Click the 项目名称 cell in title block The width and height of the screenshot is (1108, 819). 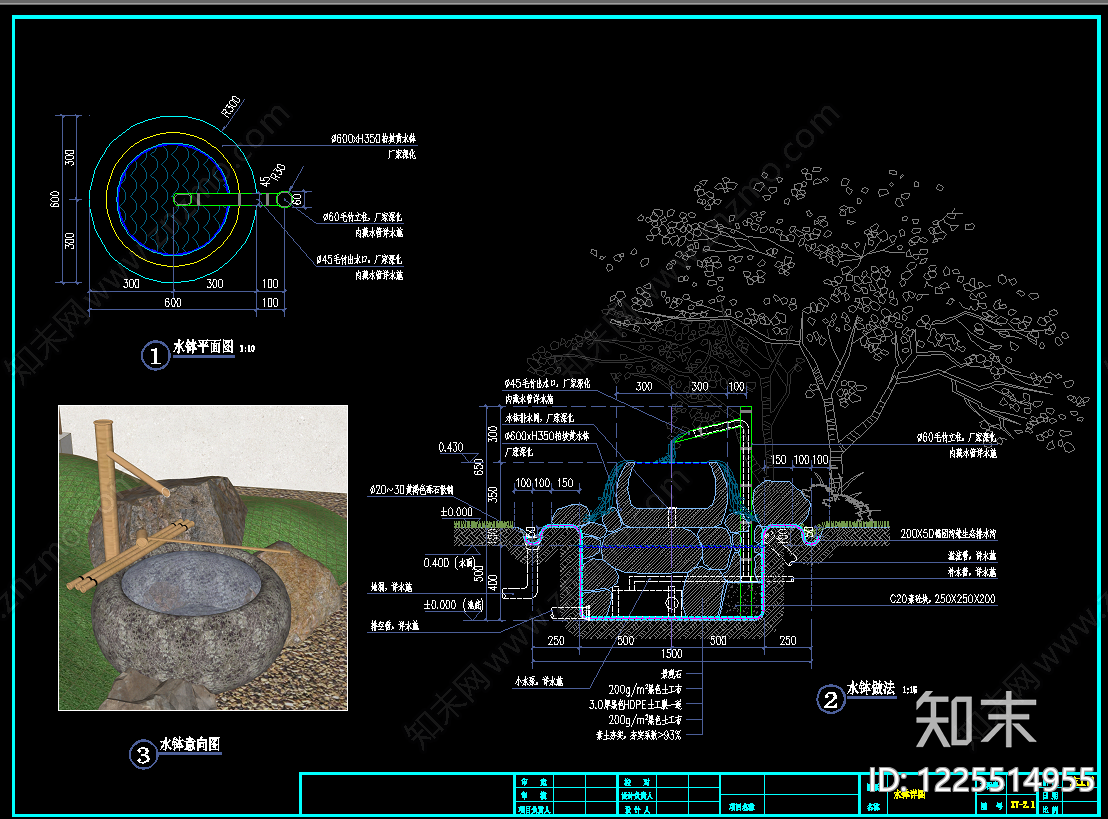(x=742, y=807)
